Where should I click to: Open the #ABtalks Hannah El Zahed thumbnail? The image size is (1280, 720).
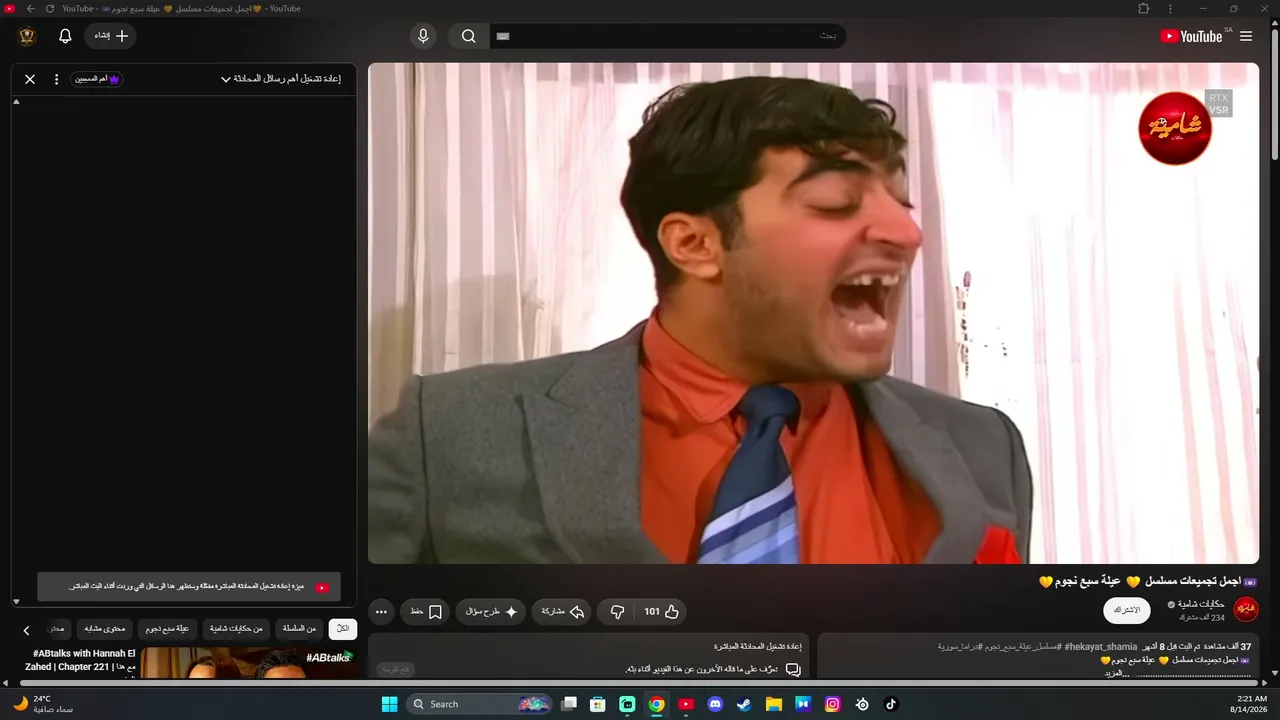click(x=248, y=663)
